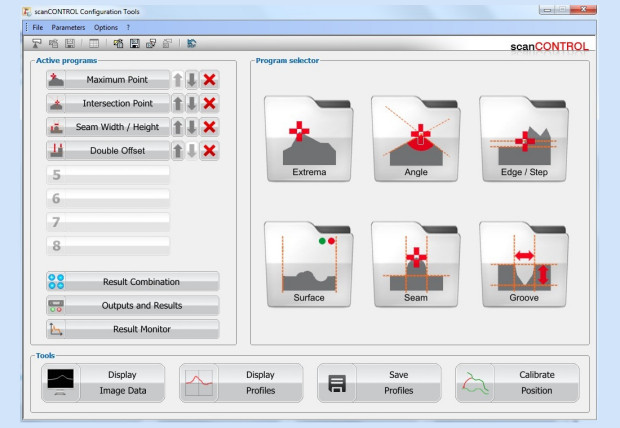Open the Options menu
The width and height of the screenshot is (620, 428).
point(106,27)
